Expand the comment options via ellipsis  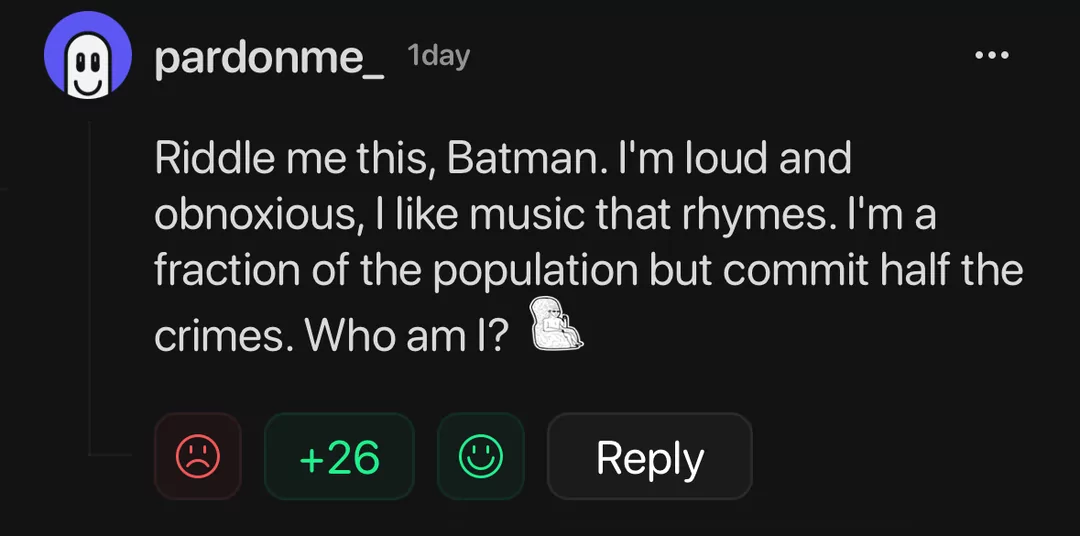(x=993, y=54)
